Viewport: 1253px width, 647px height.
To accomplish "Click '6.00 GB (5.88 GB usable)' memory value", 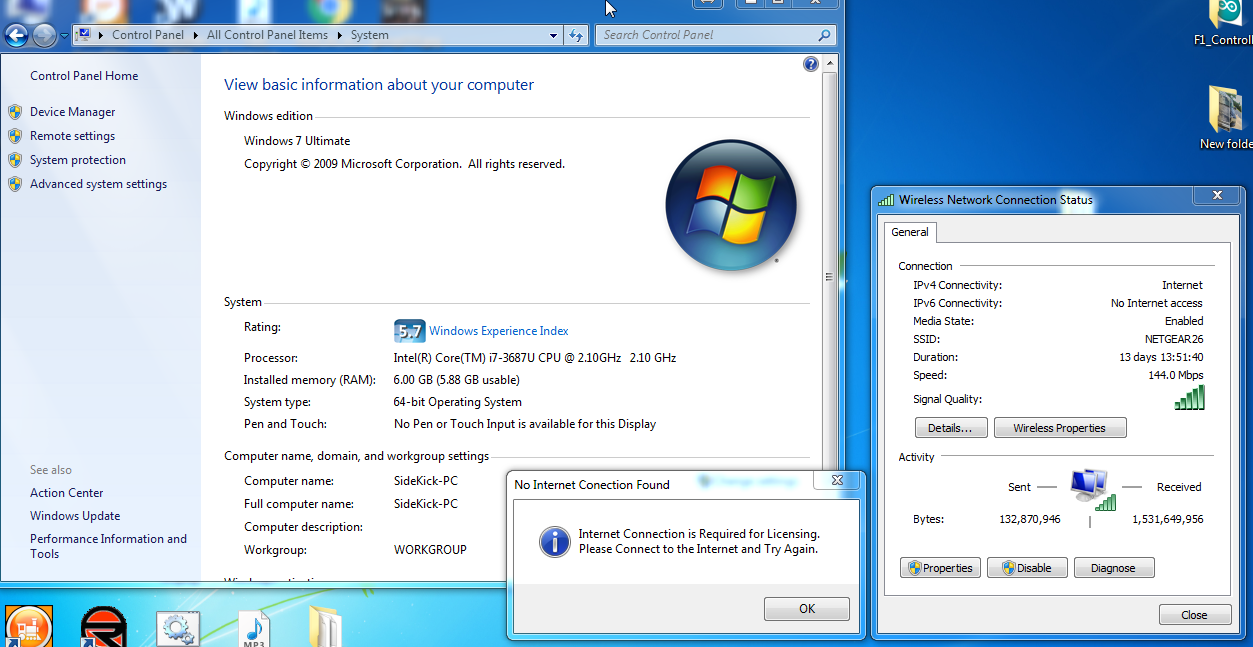I will [x=456, y=380].
